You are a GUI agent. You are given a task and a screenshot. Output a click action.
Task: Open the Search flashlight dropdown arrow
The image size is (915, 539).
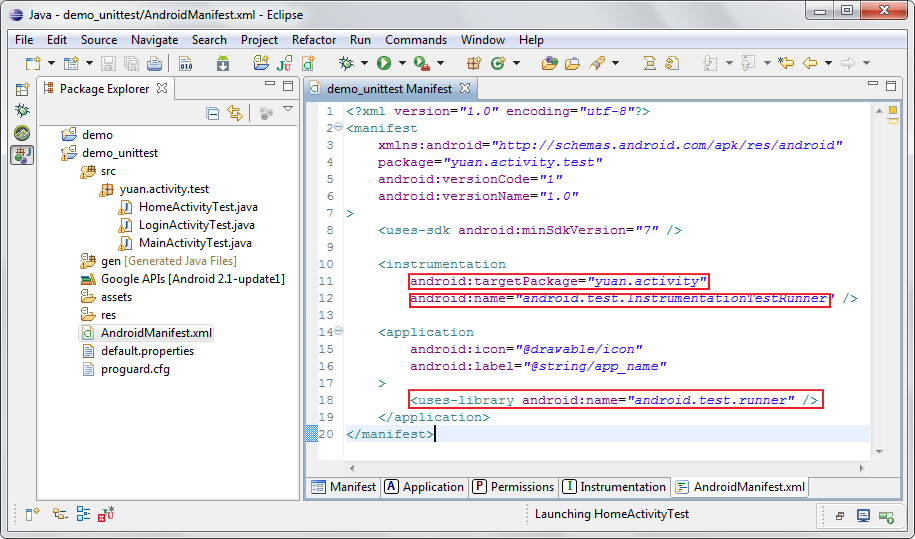(x=615, y=63)
